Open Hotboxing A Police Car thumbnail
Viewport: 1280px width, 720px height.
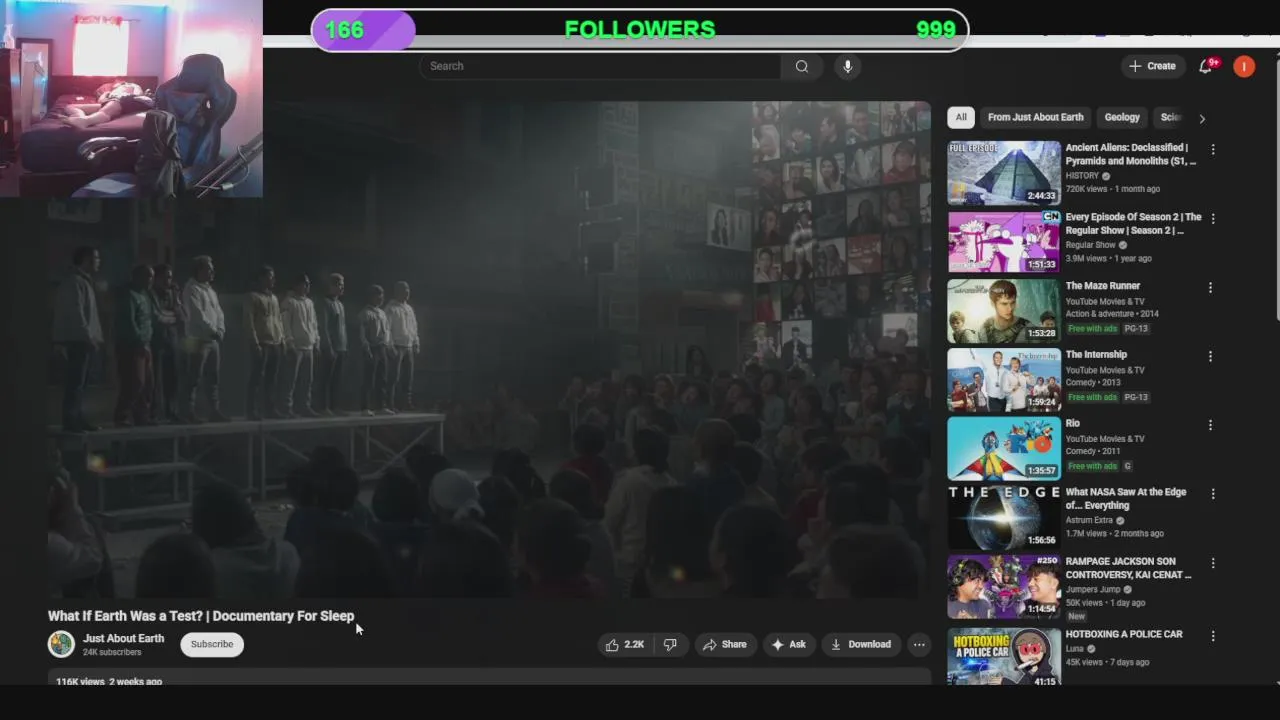tap(1004, 656)
